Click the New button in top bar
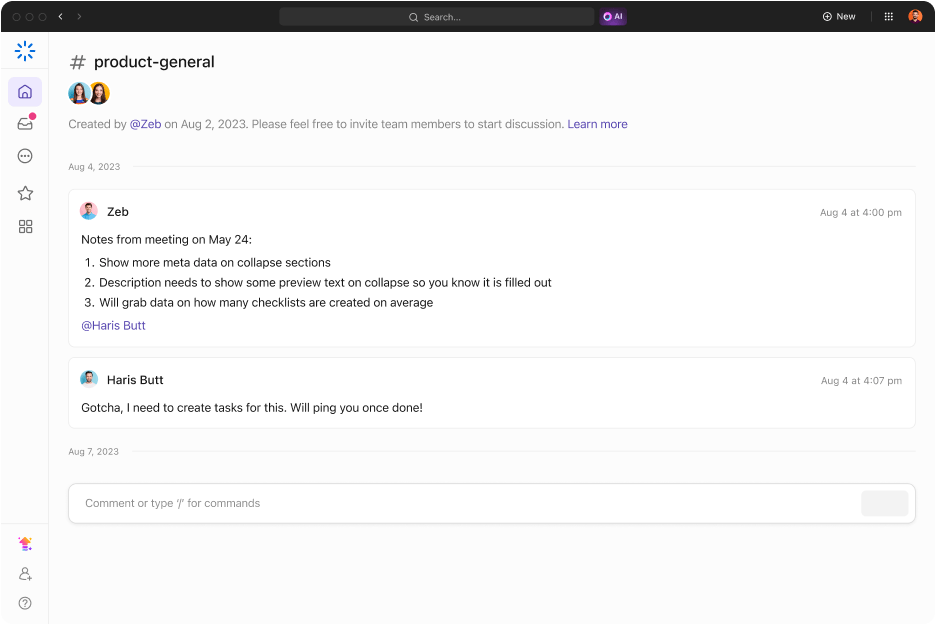This screenshot has height=625, width=936. (839, 17)
